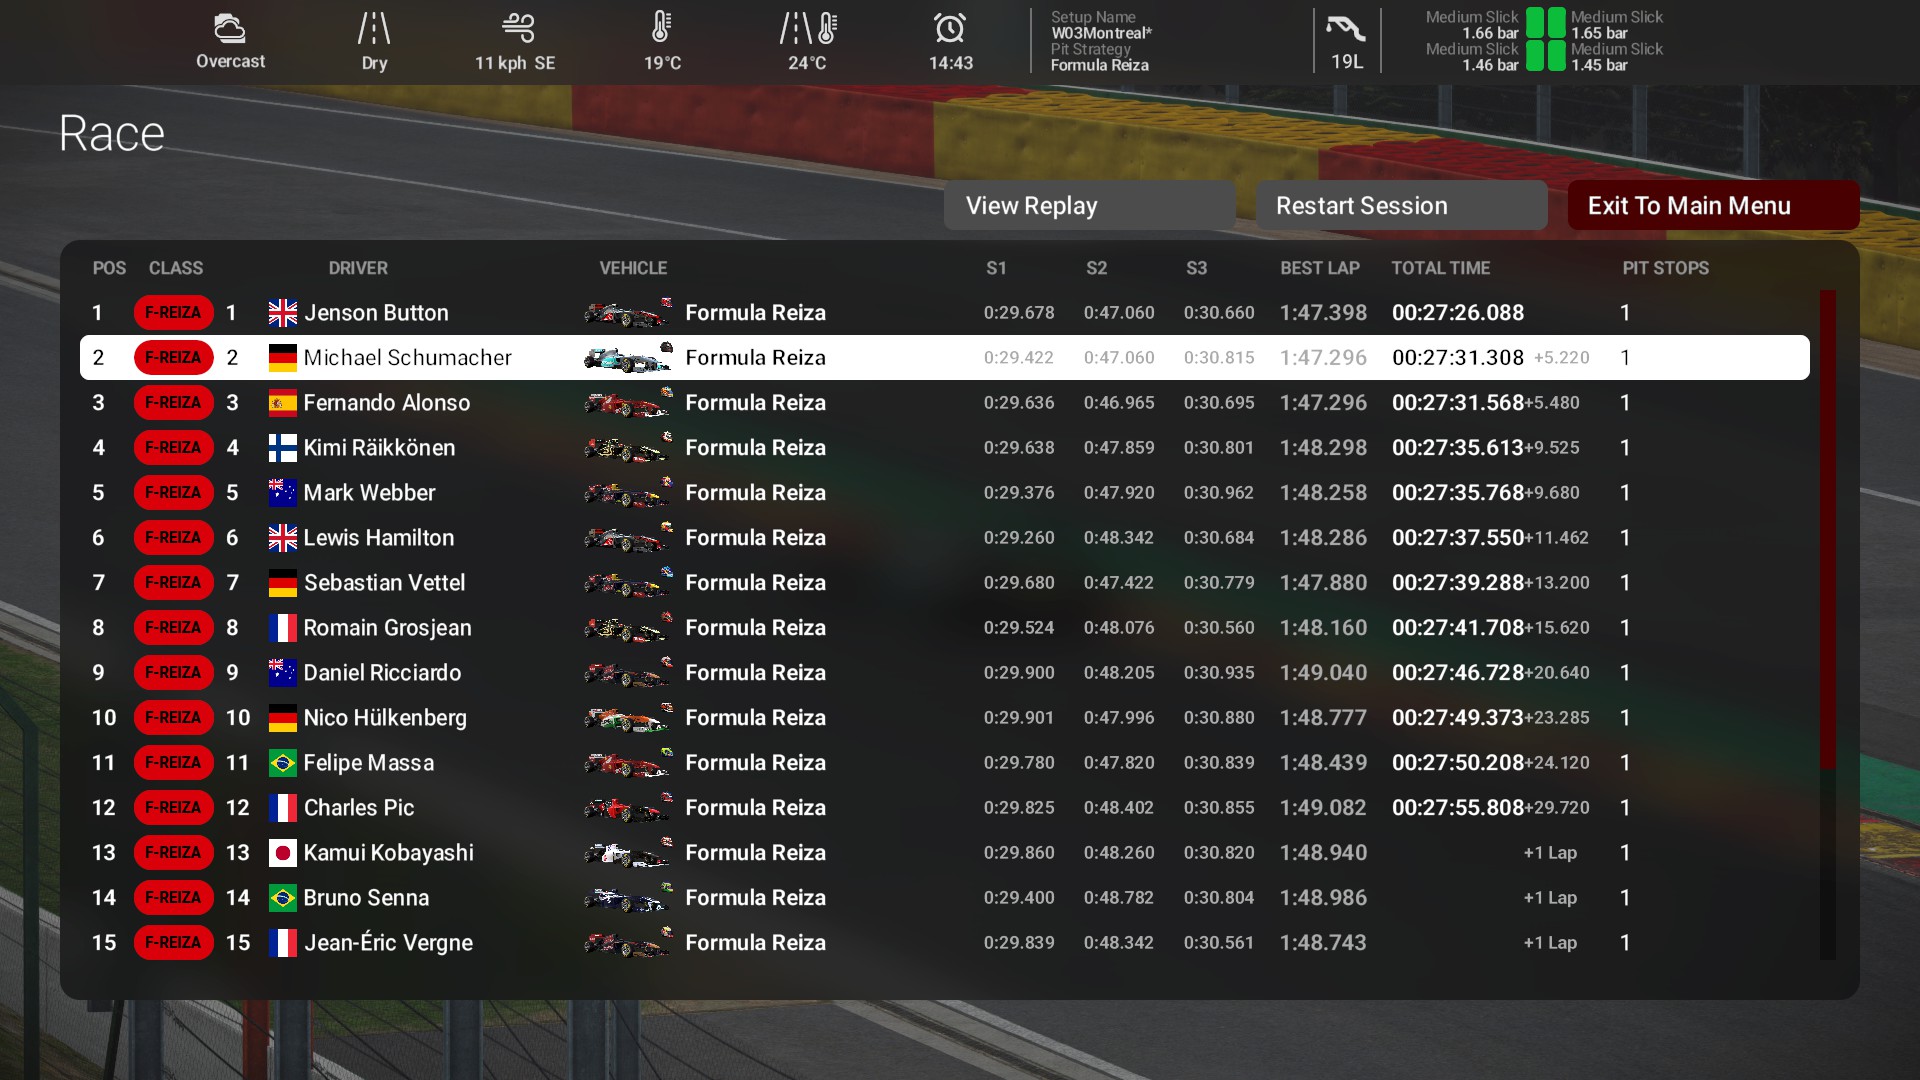
Task: Click the BEST LAP column header
Action: [1320, 268]
